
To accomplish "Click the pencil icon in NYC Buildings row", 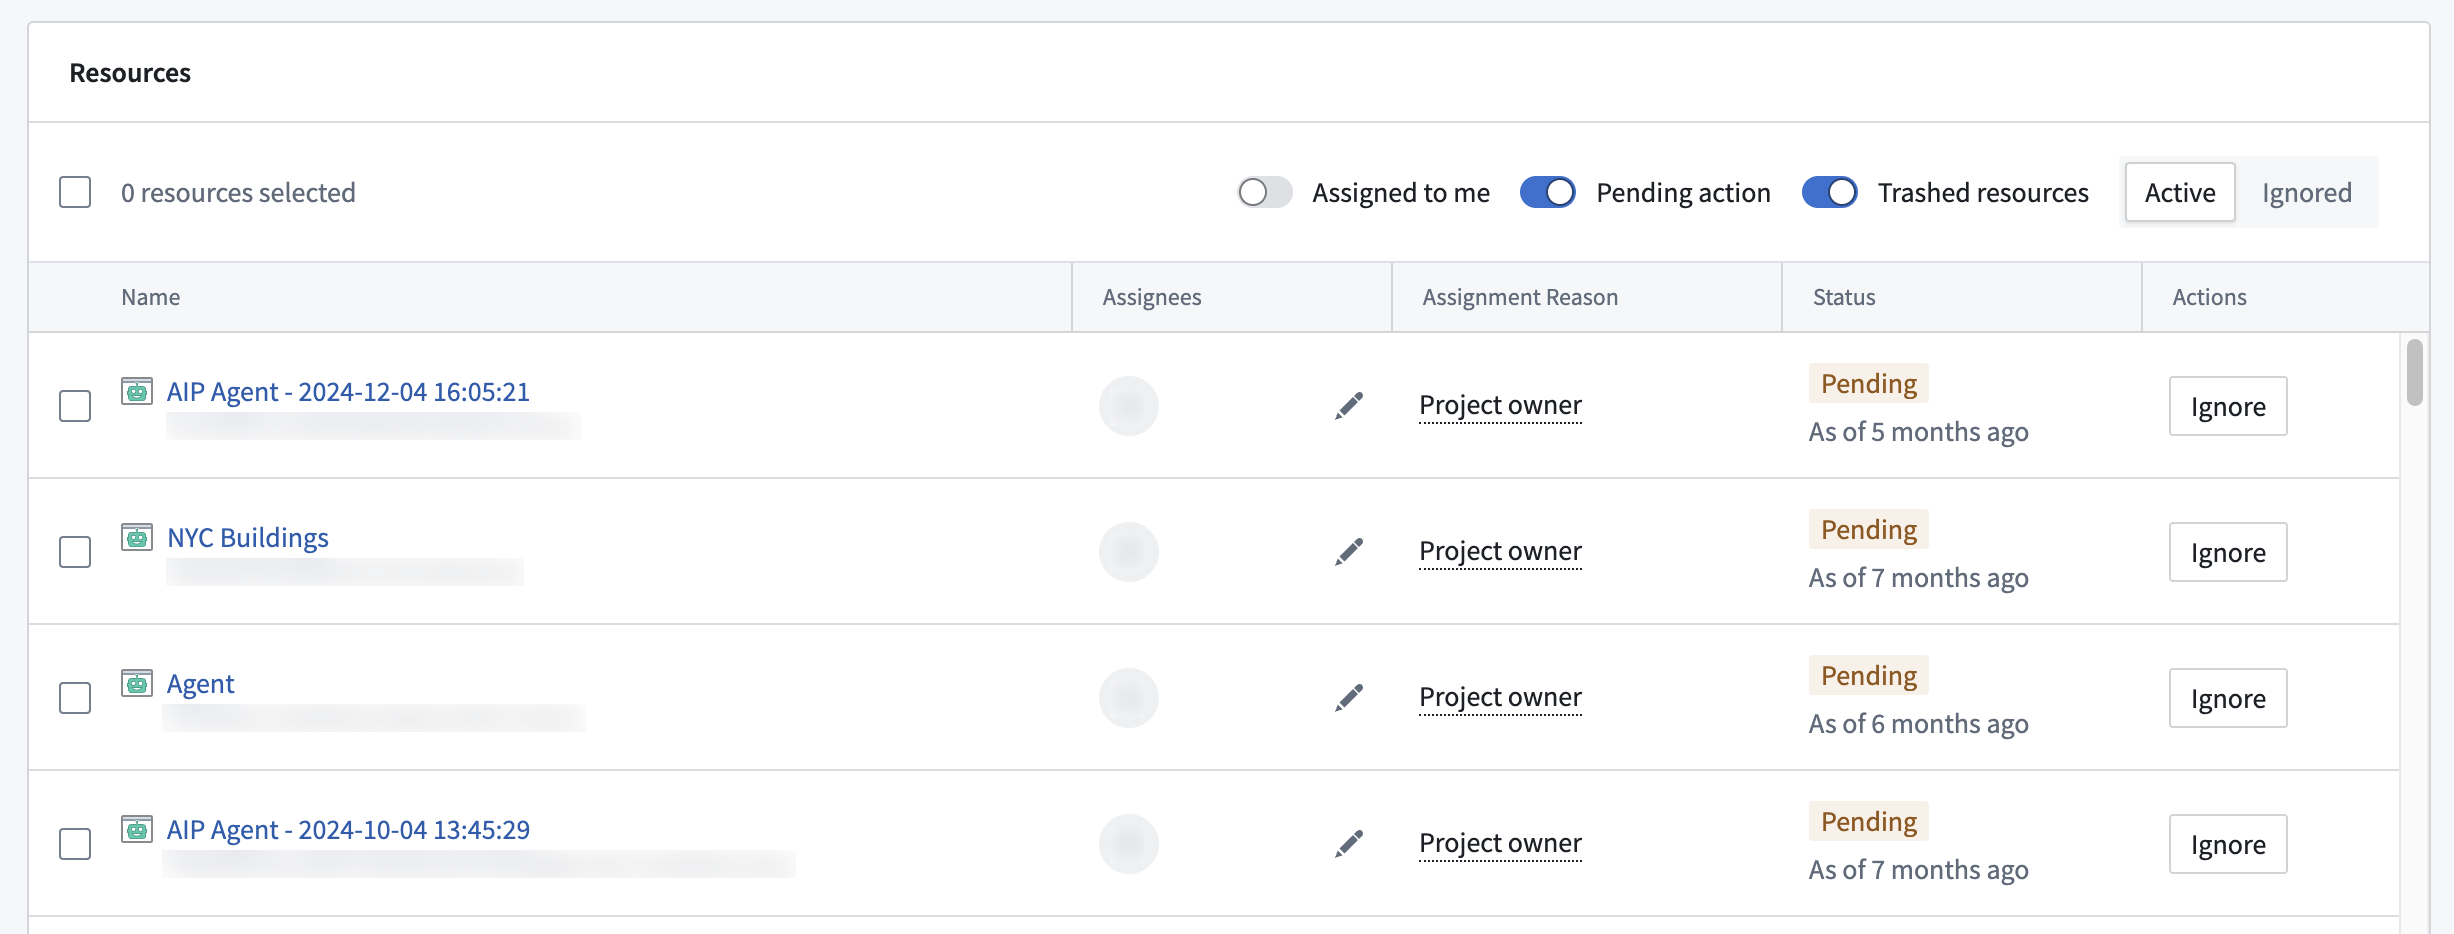I will [1349, 551].
